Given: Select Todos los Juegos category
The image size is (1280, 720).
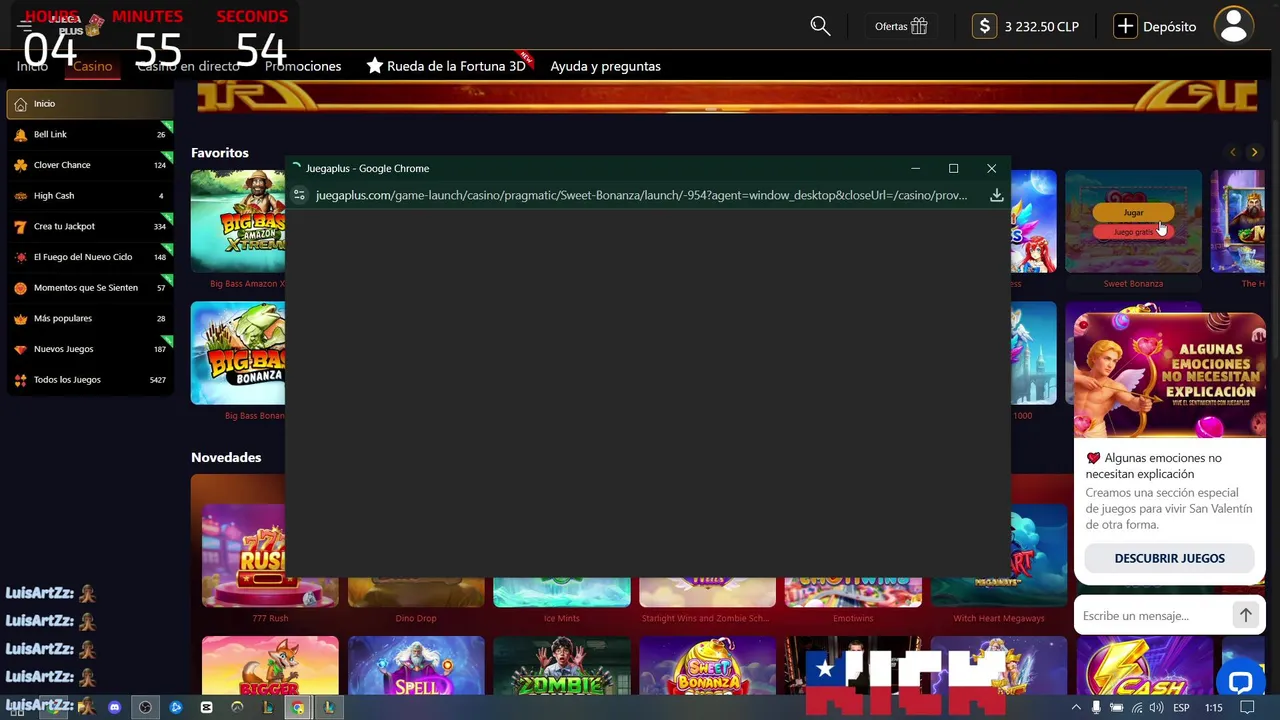Looking at the screenshot, I should pyautogui.click(x=89, y=380).
